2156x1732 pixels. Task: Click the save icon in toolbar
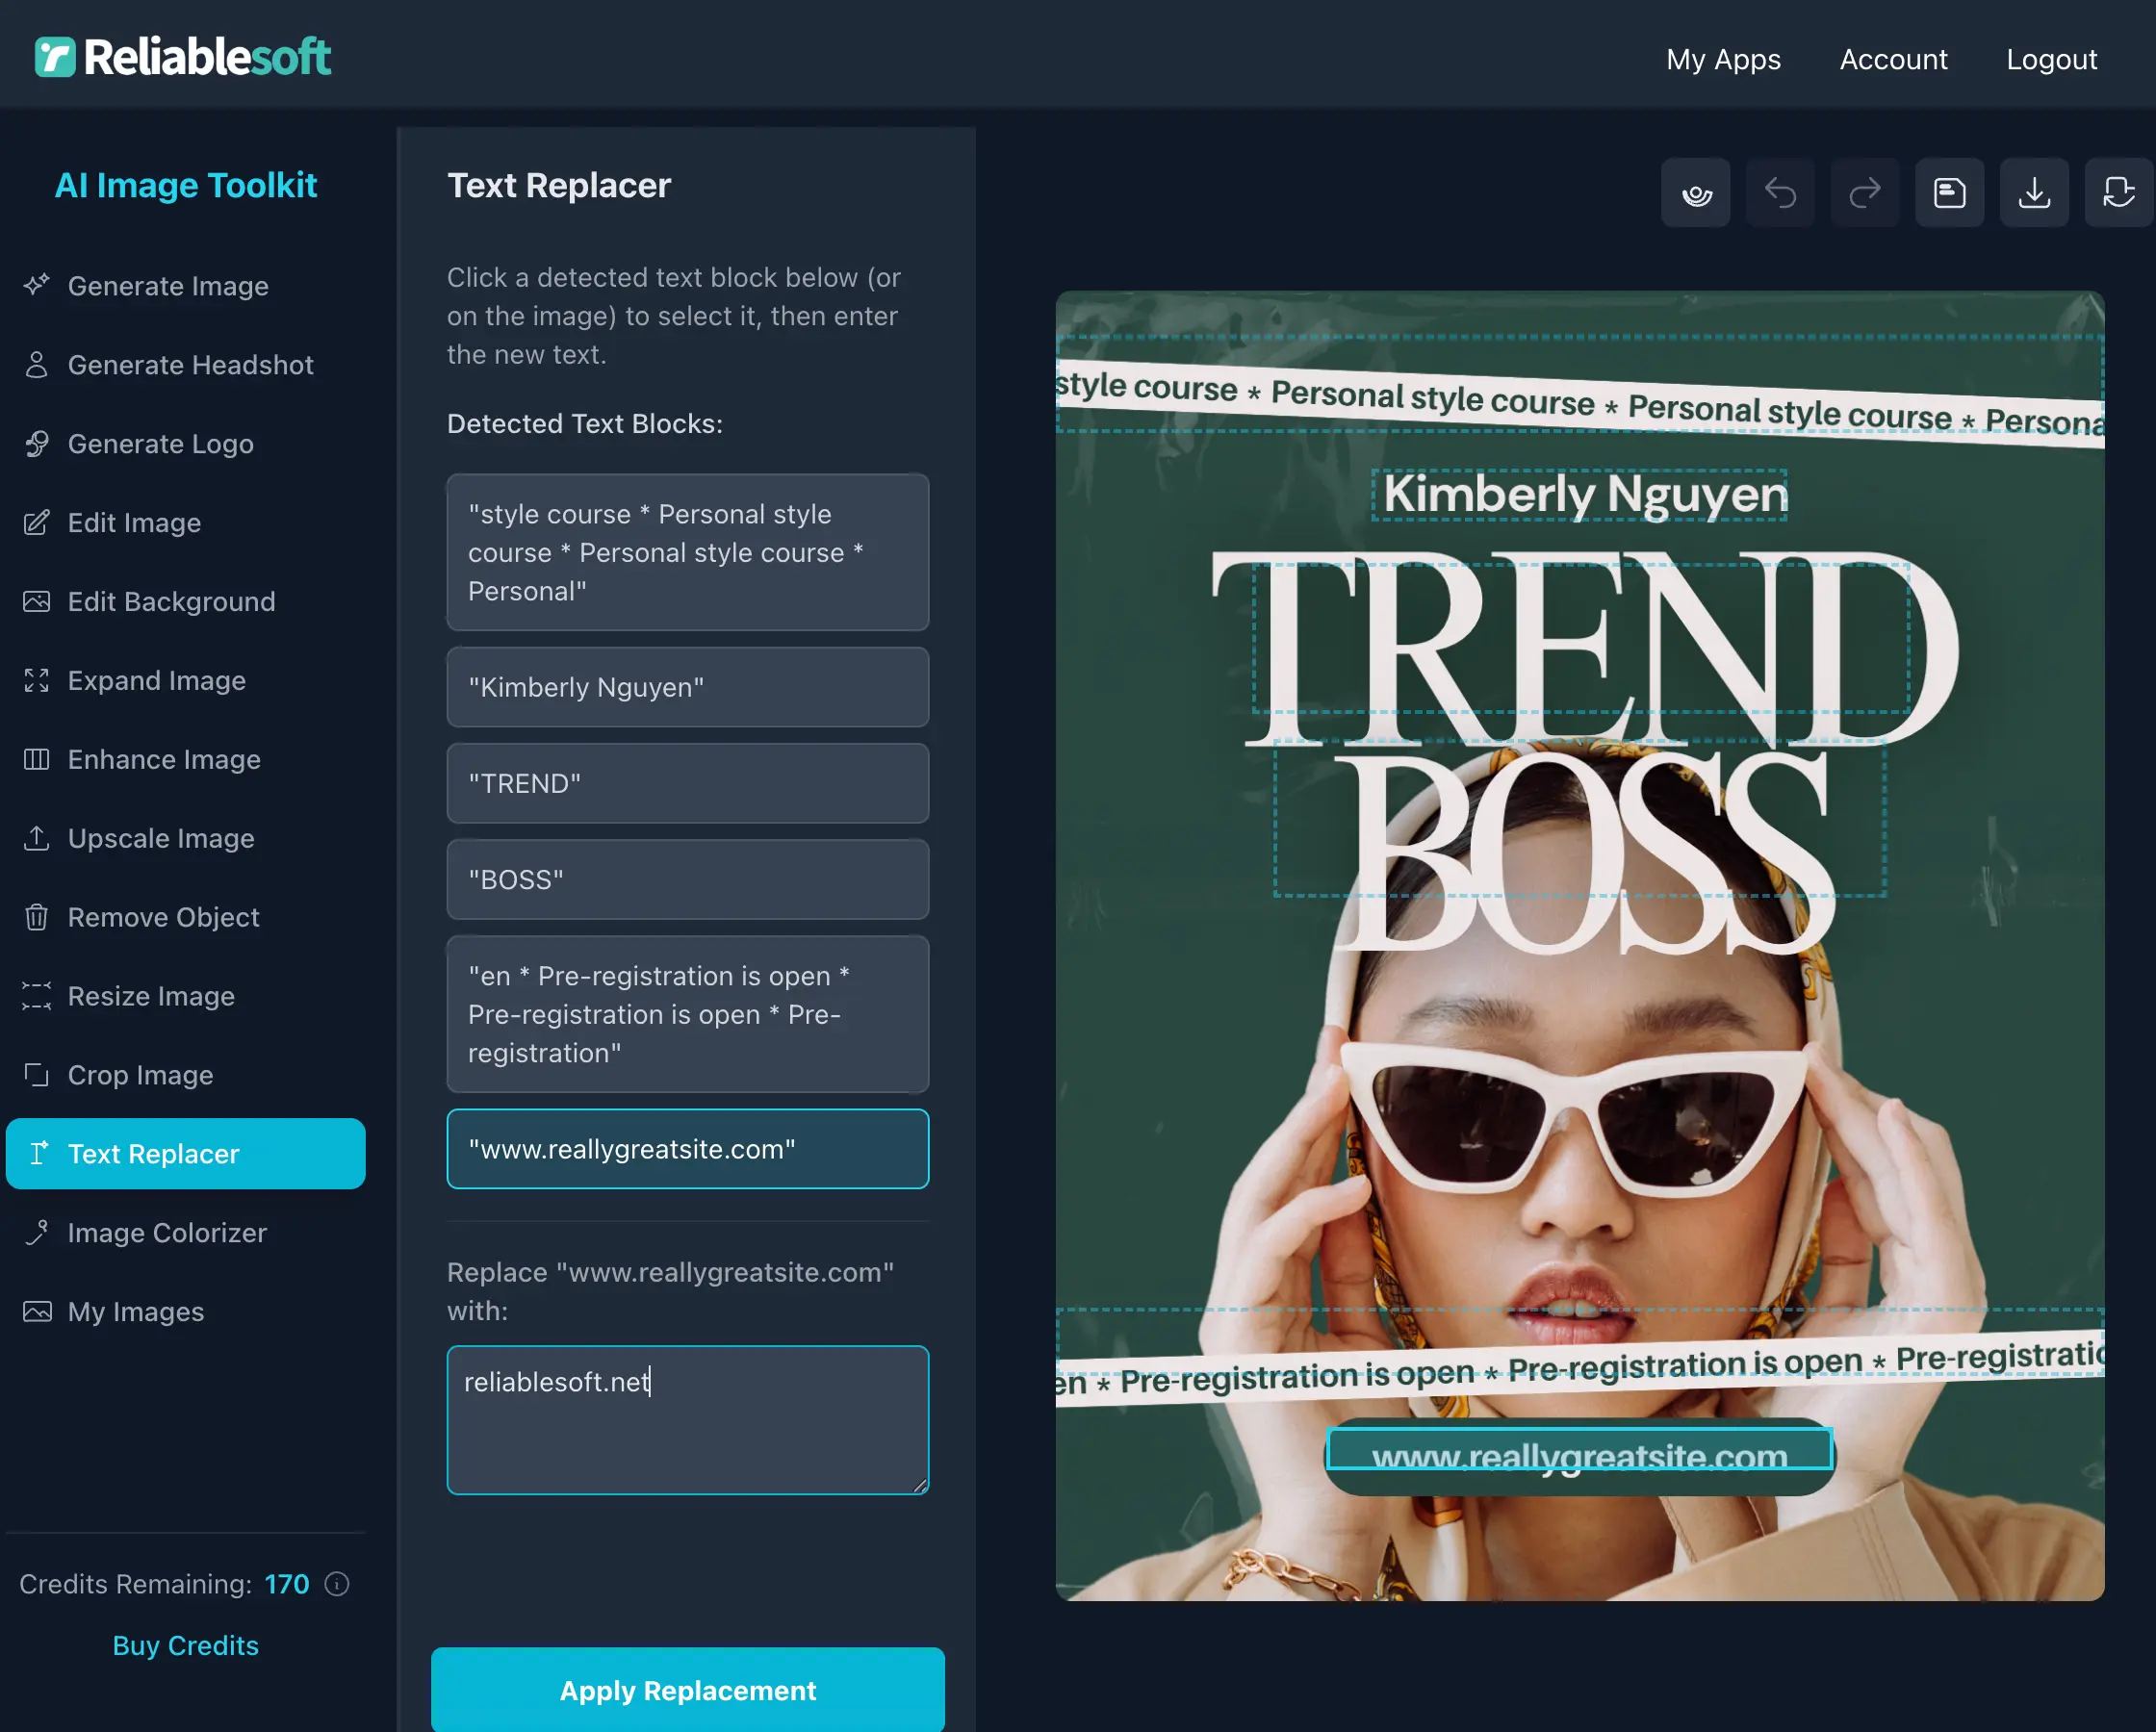click(x=1949, y=192)
